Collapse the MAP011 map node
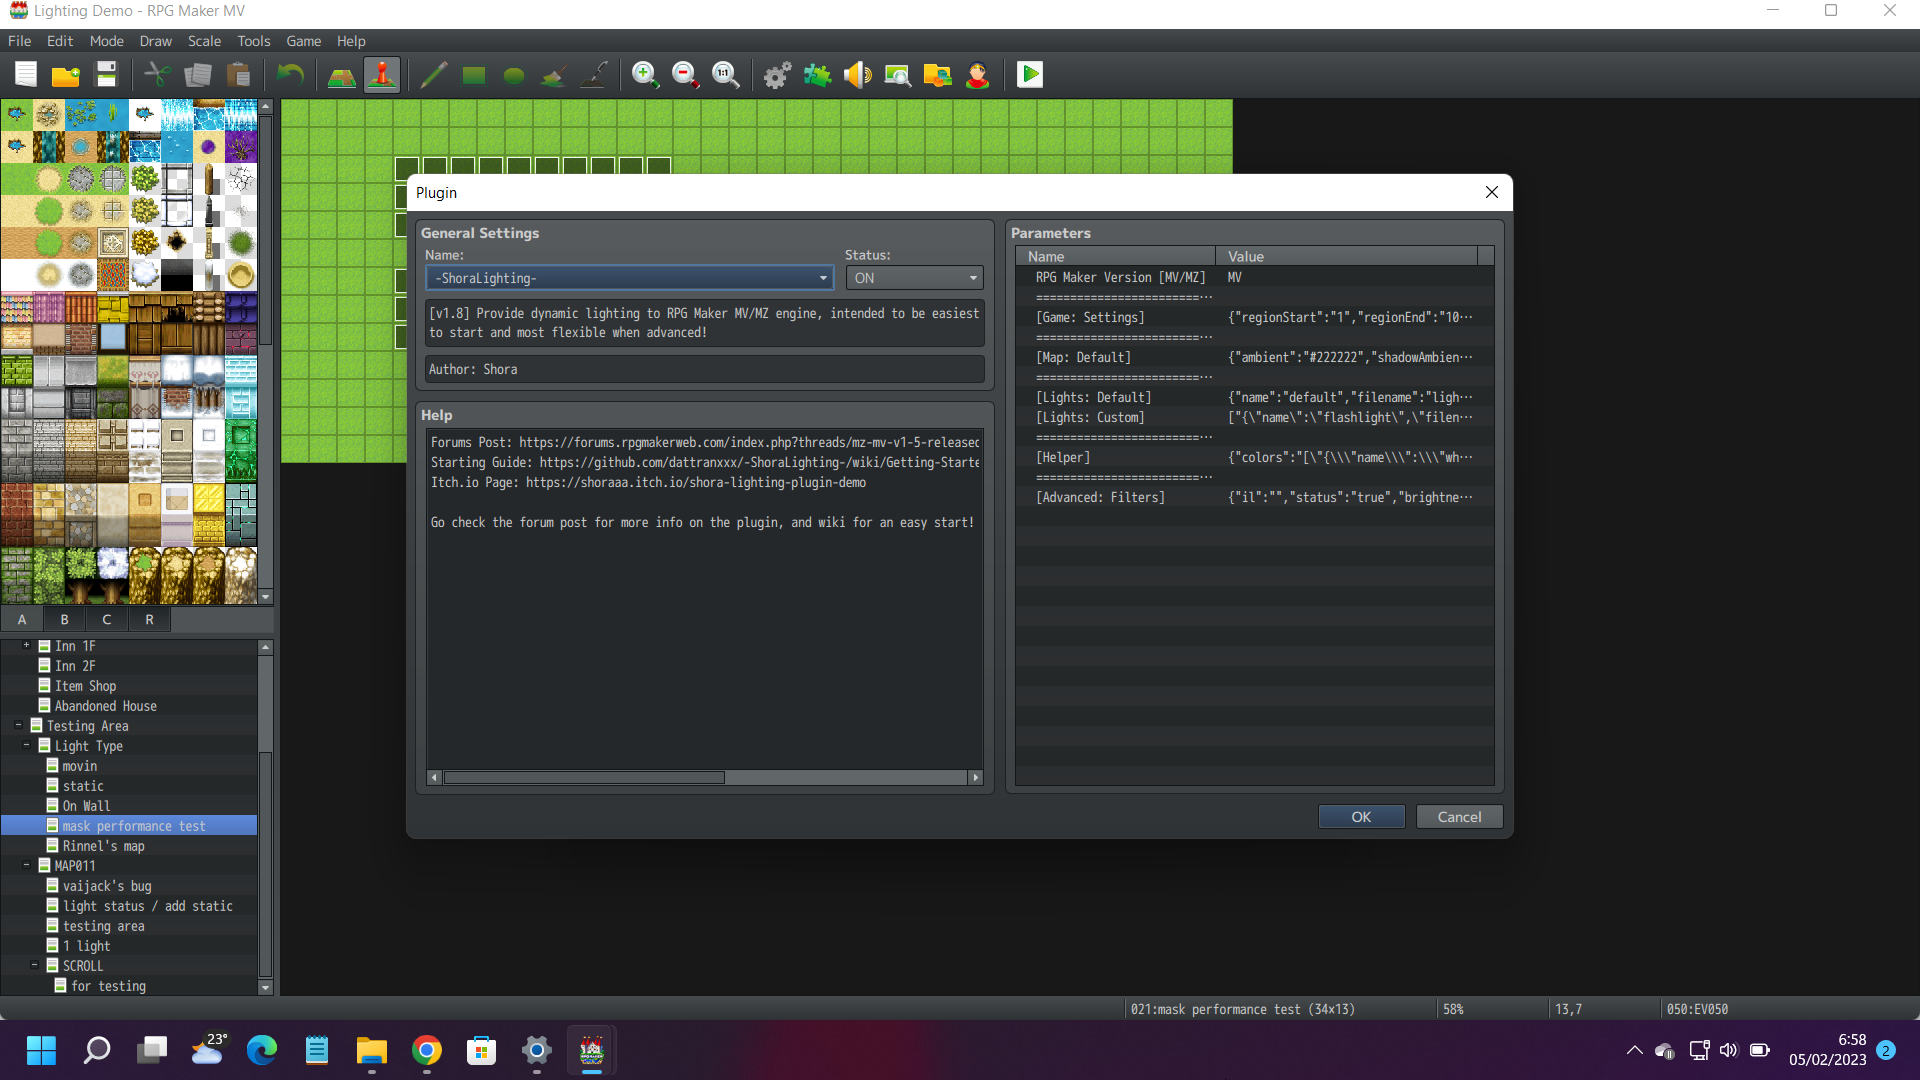 (x=27, y=866)
